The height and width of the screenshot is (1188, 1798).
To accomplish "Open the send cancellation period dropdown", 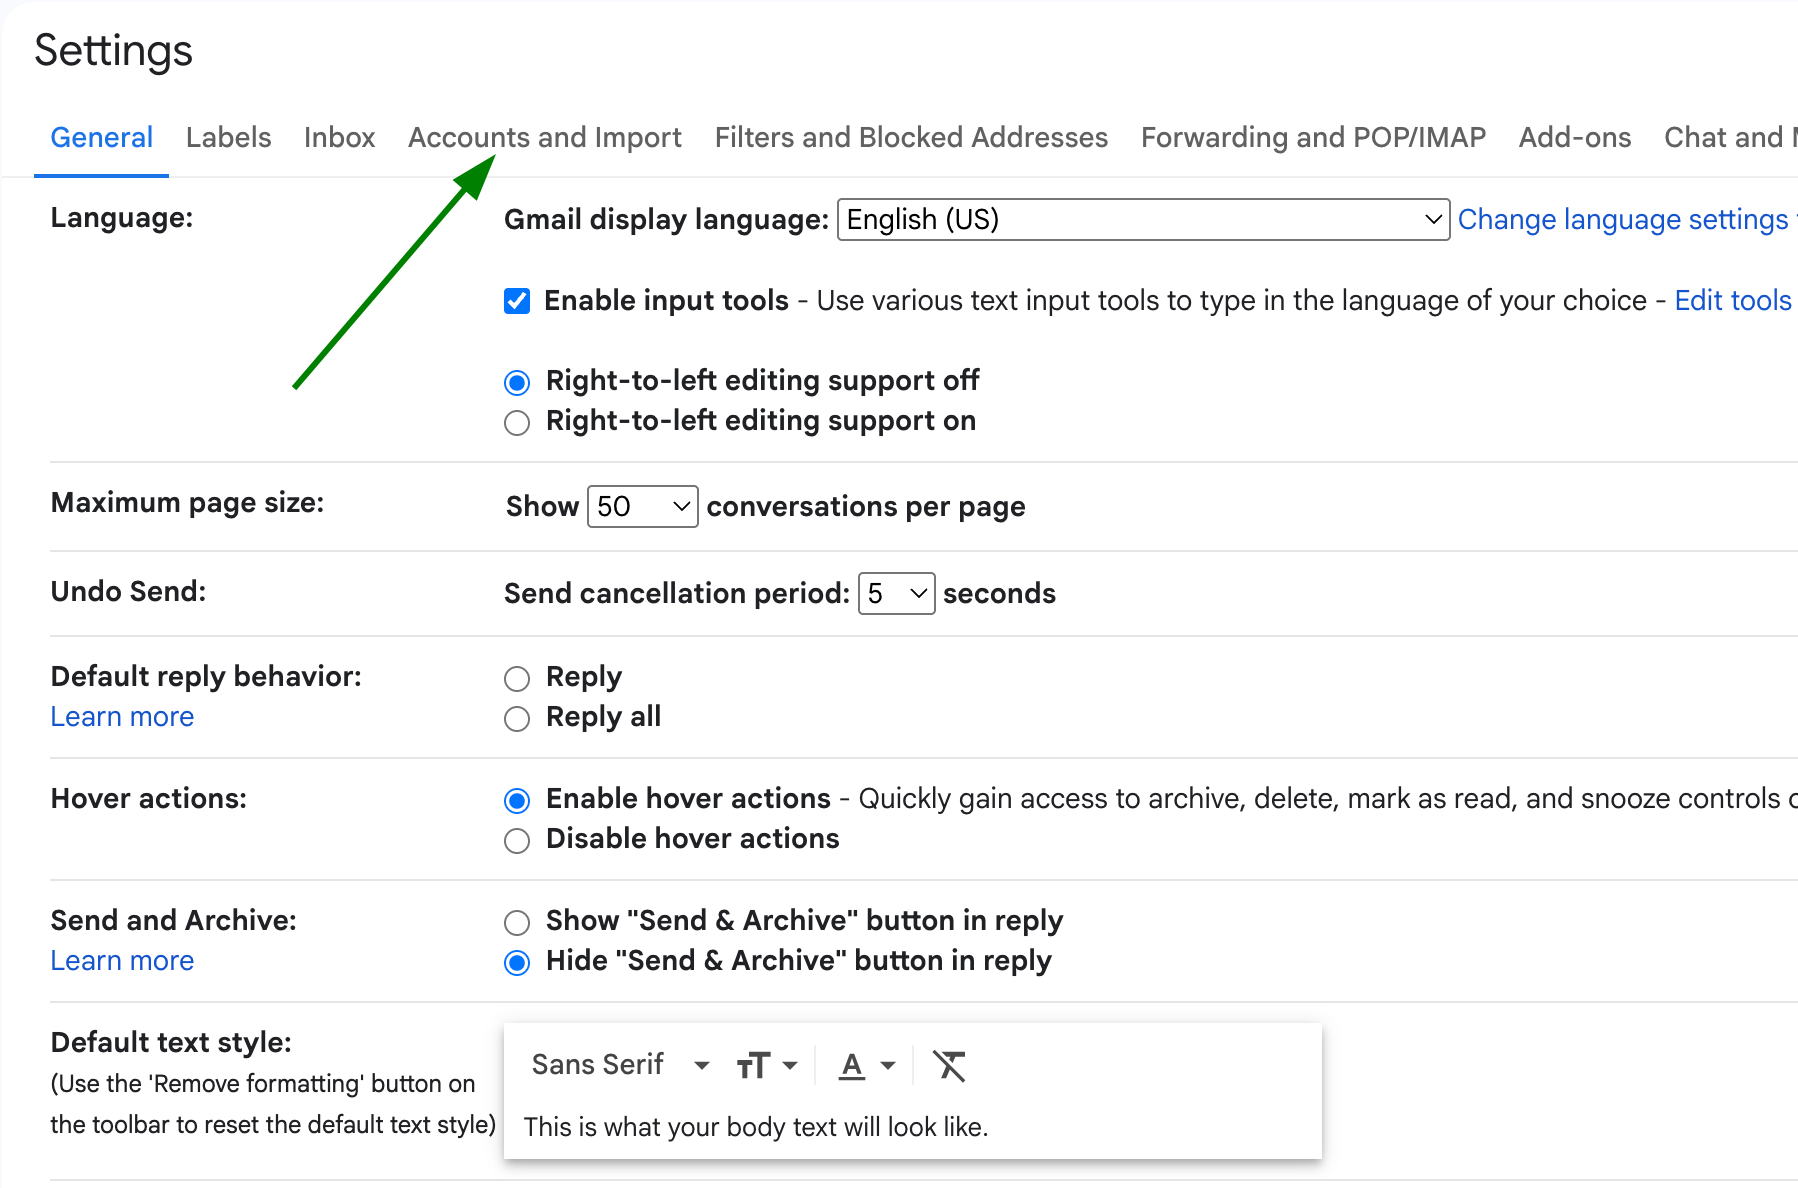I will (x=895, y=593).
